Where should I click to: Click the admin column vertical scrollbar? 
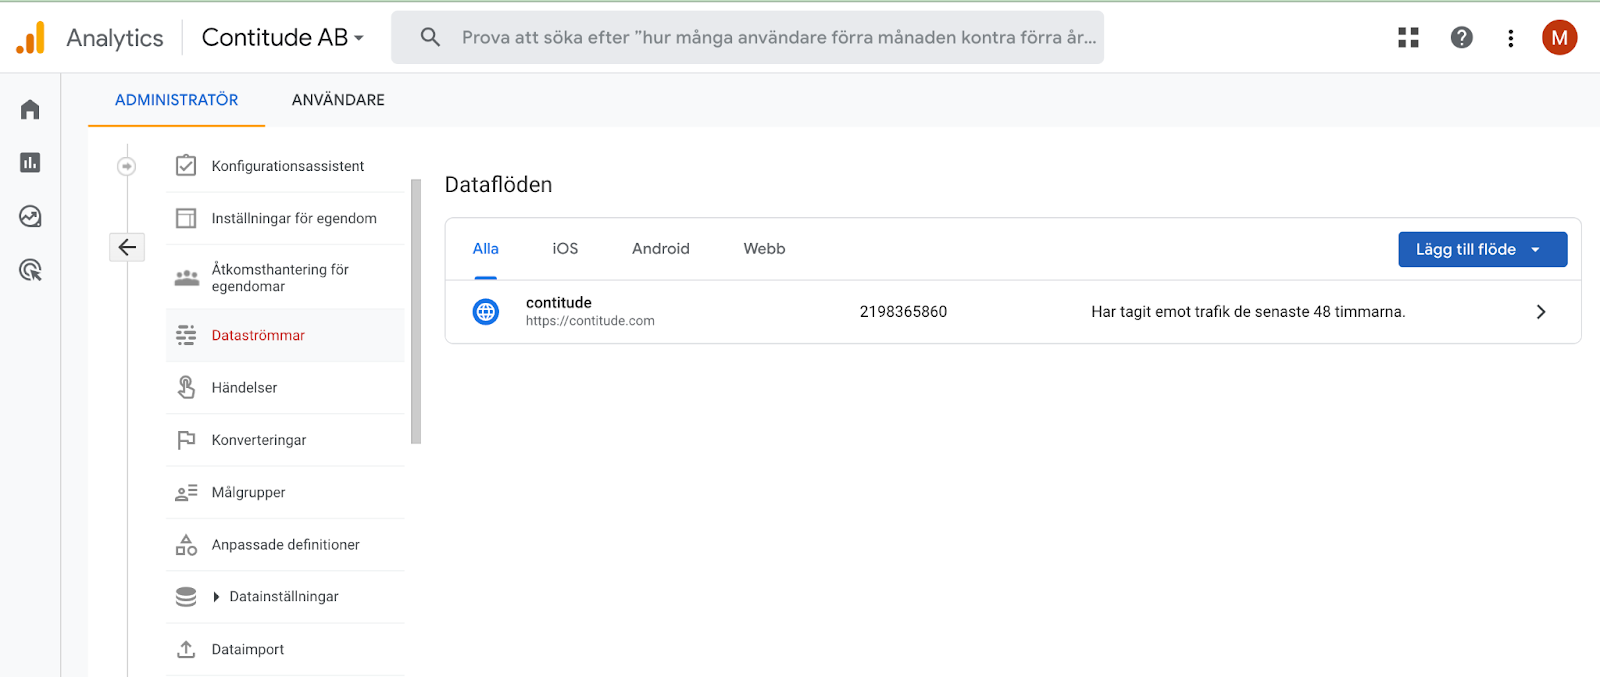[416, 311]
